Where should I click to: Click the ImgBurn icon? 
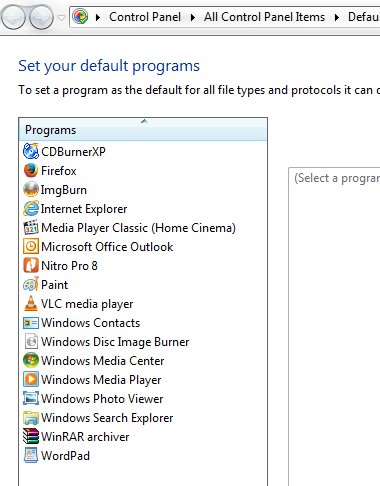click(31, 189)
